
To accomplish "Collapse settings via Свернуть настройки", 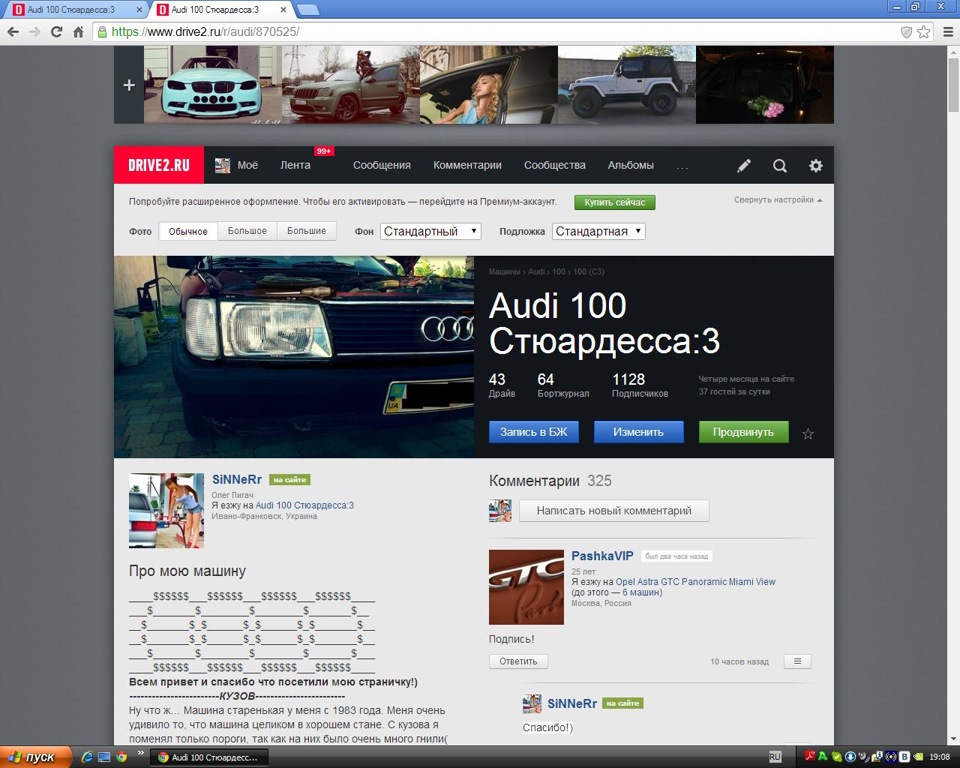I will (x=778, y=200).
